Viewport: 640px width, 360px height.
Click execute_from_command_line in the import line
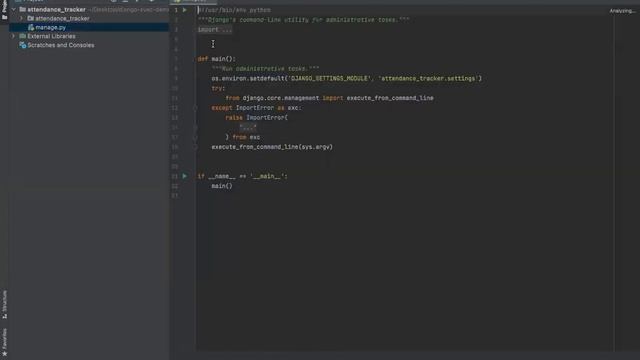point(390,98)
